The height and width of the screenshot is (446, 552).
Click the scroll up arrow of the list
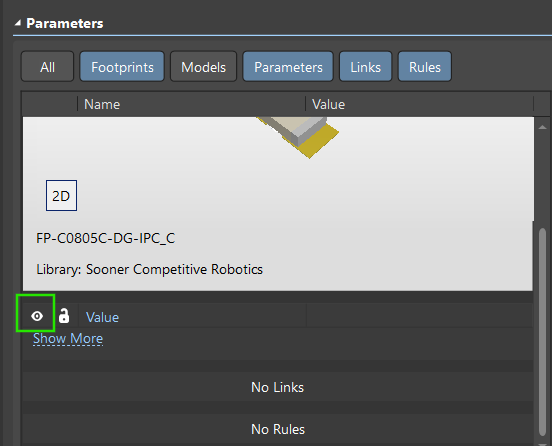542,127
